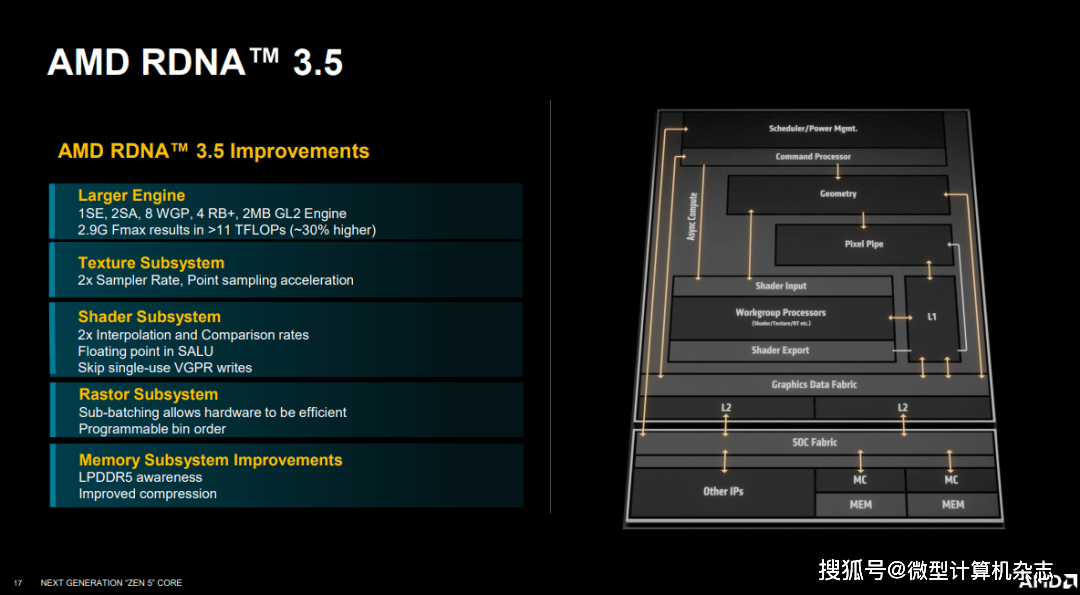Click the 2.9G Fmax TFLOPs line

click(x=227, y=230)
